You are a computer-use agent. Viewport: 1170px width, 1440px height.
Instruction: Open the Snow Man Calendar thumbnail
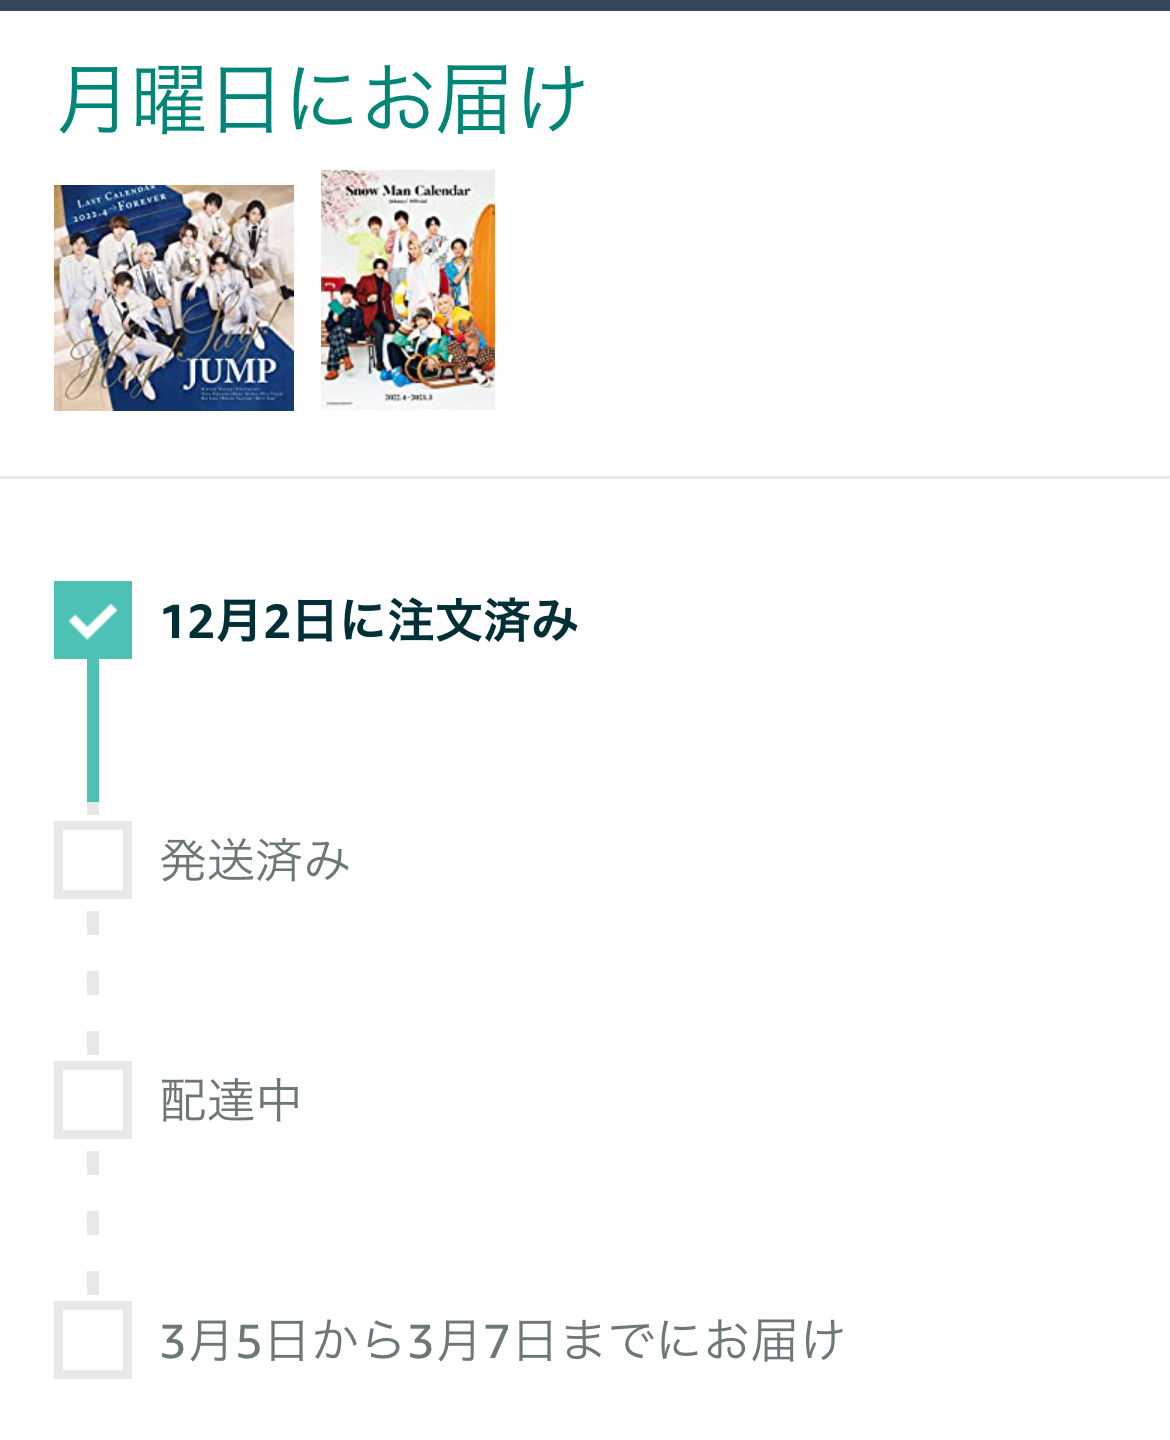click(x=408, y=290)
